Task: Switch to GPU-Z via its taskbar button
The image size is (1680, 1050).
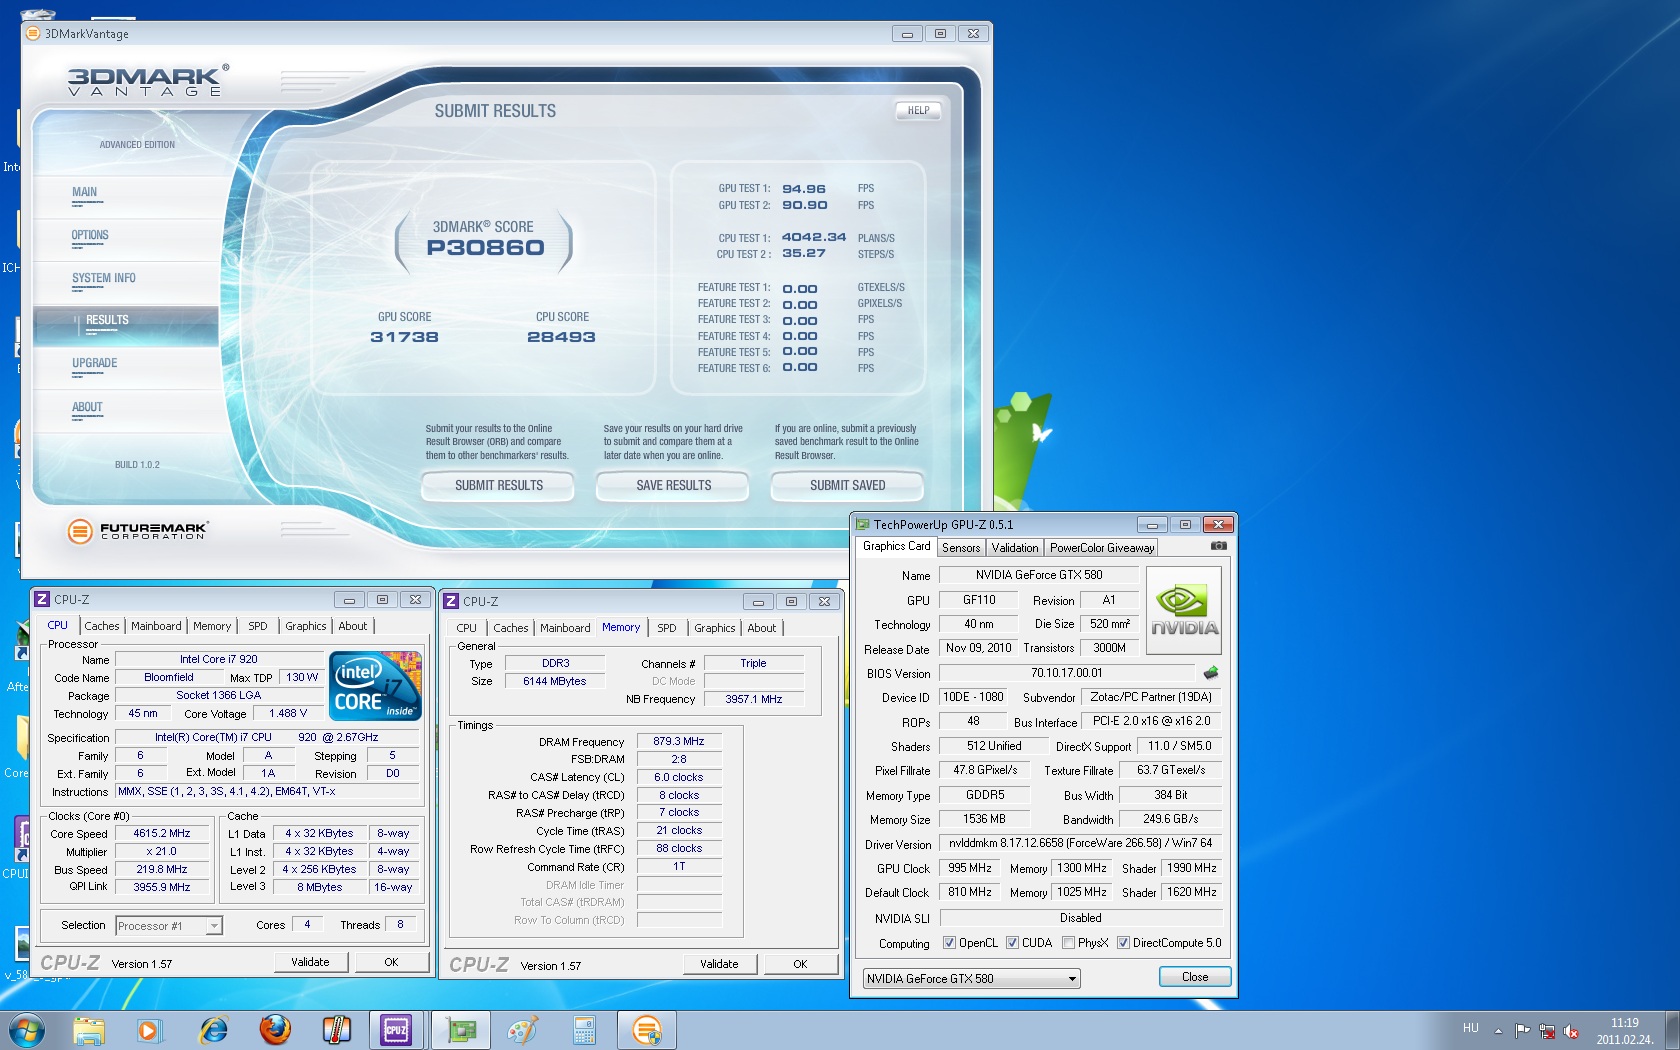Action: [x=461, y=1030]
